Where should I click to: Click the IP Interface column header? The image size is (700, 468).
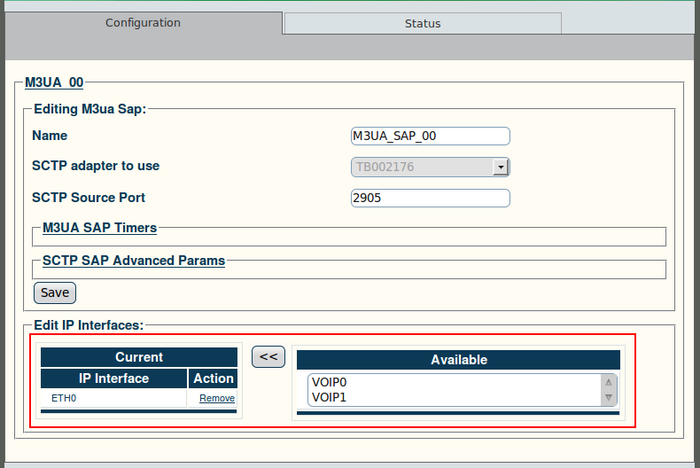(114, 378)
